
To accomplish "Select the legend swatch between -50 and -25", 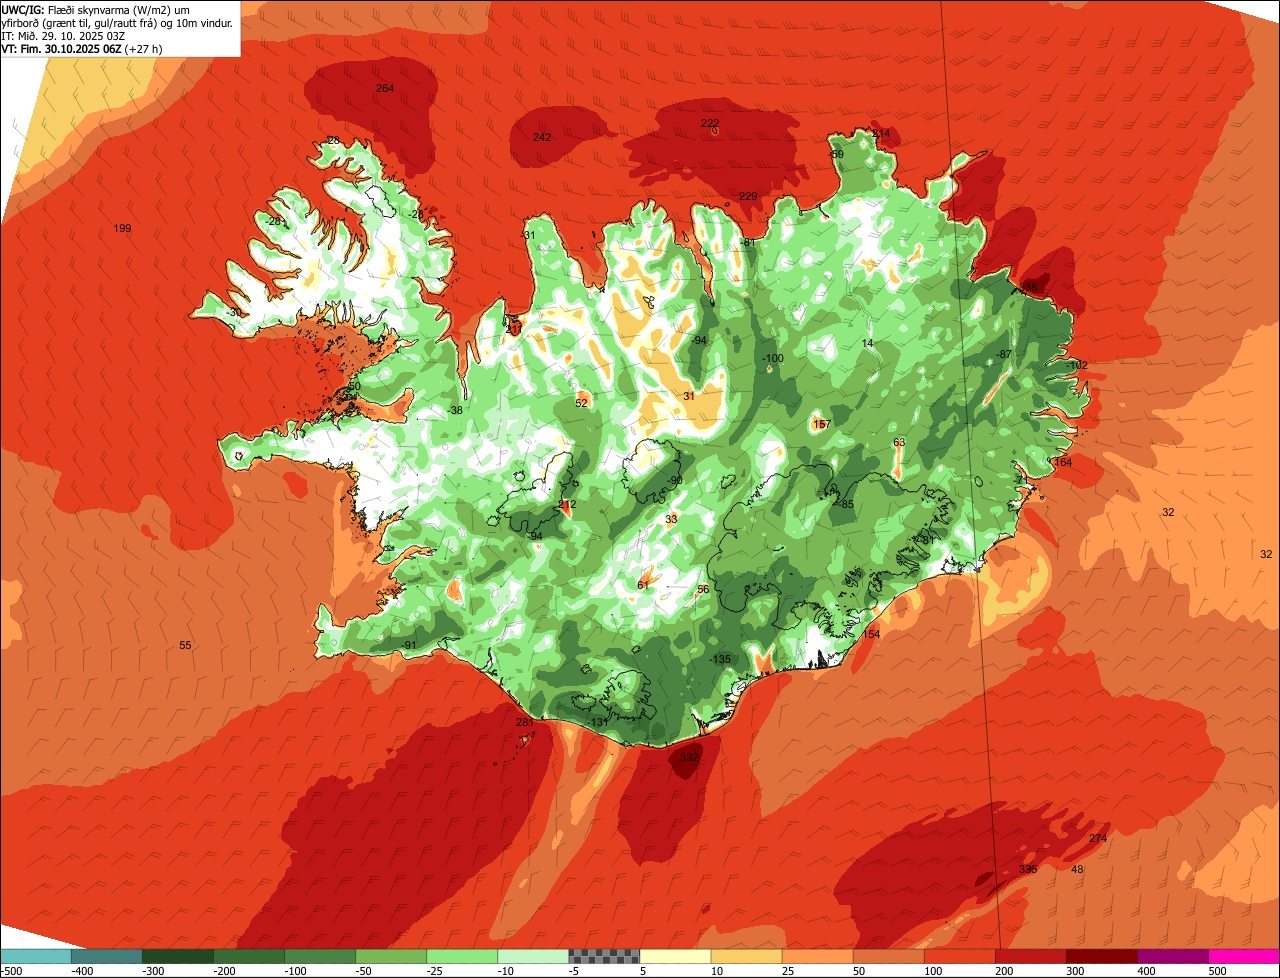I will pos(390,956).
